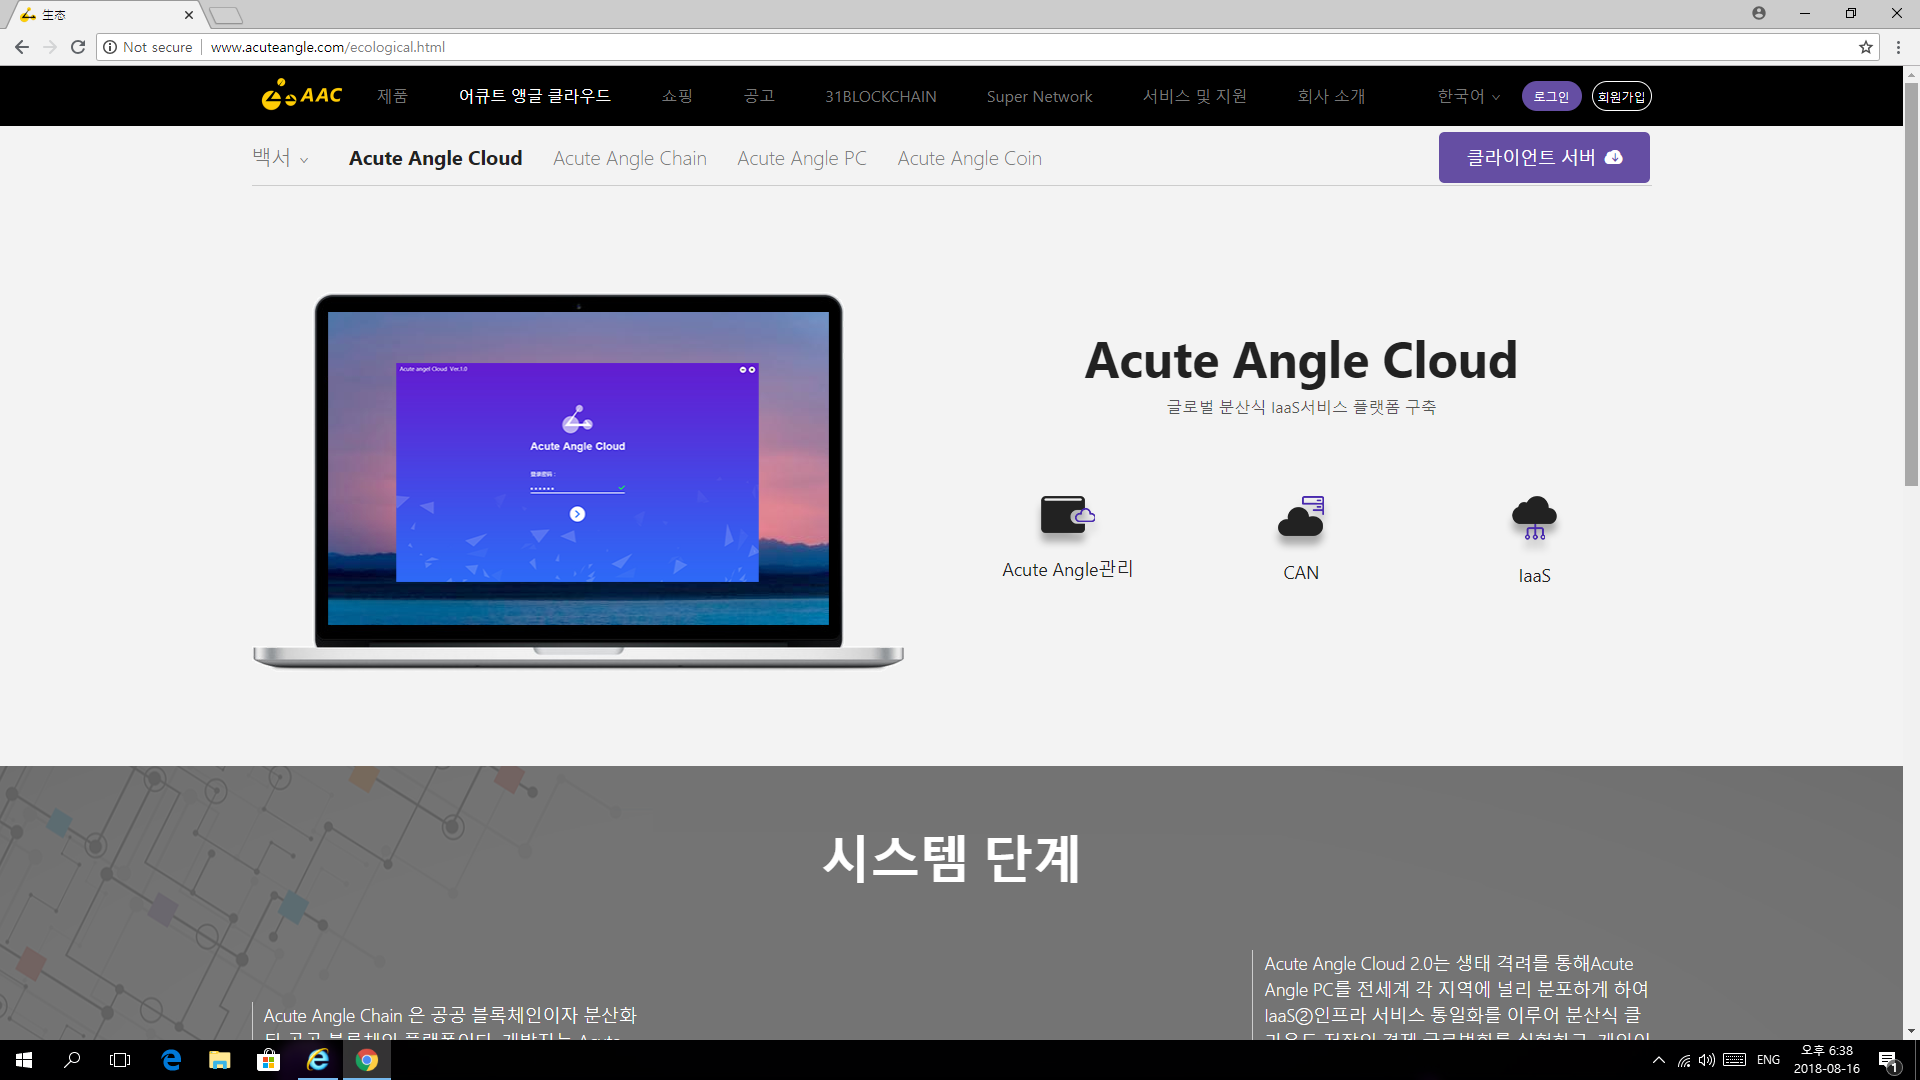Viewport: 1920px width, 1080px height.
Task: Click the Acute Angle management wallet icon
Action: tap(1067, 515)
